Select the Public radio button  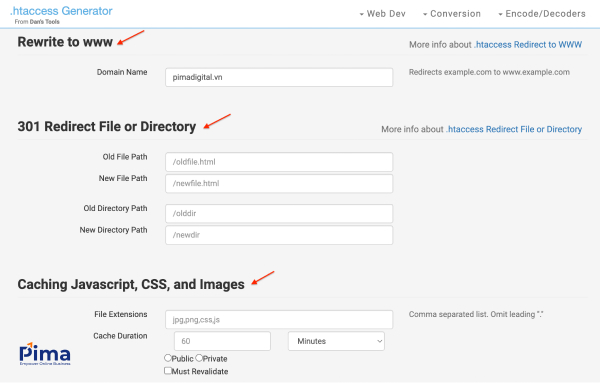pyautogui.click(x=168, y=358)
